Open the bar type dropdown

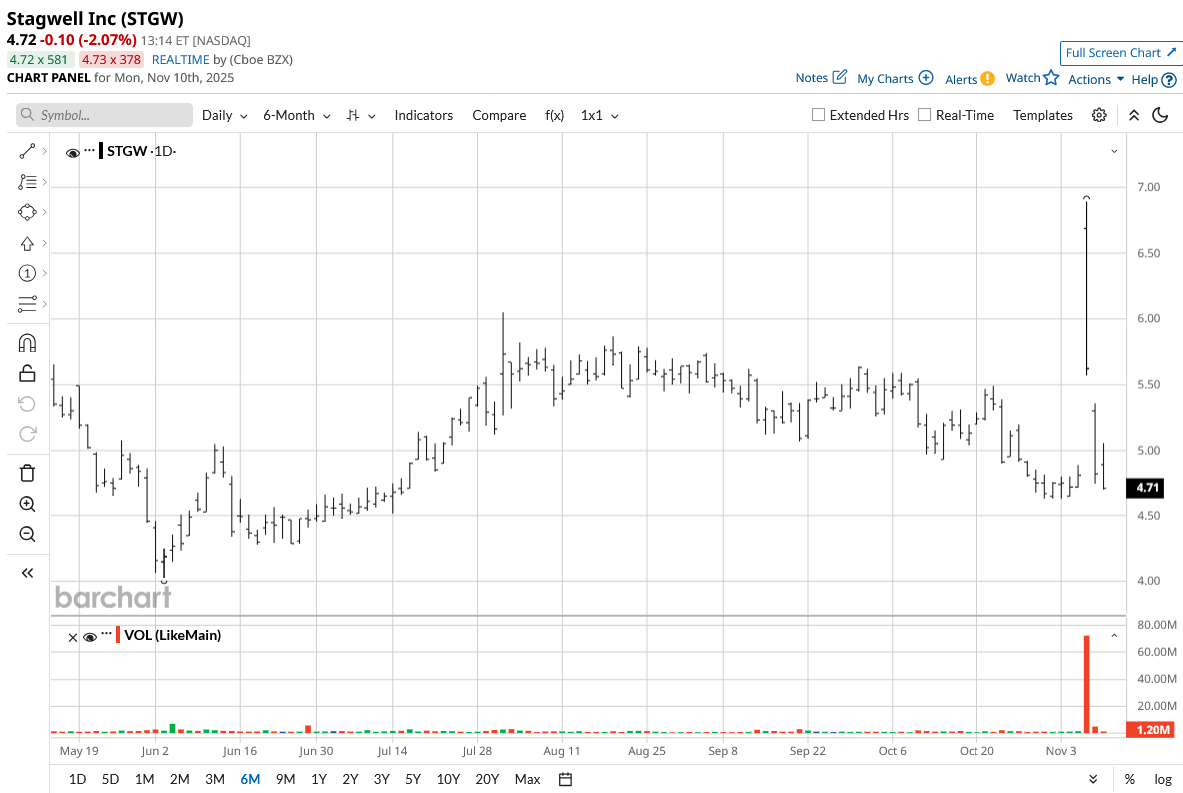[x=361, y=115]
